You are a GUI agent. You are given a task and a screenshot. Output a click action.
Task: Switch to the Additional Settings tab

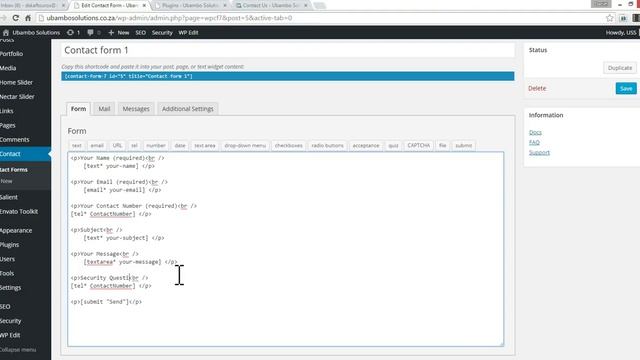188,109
